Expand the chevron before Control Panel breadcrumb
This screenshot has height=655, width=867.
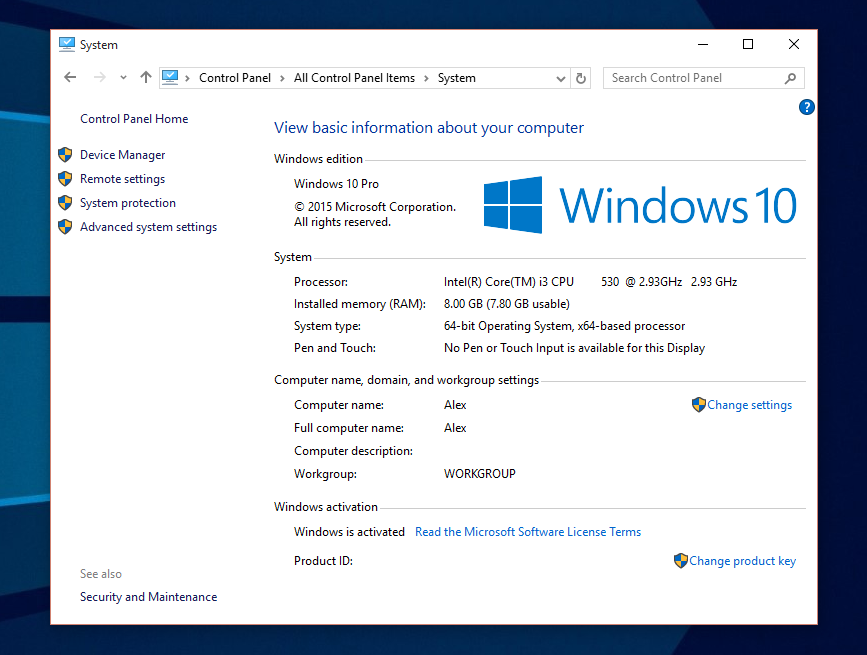click(187, 78)
